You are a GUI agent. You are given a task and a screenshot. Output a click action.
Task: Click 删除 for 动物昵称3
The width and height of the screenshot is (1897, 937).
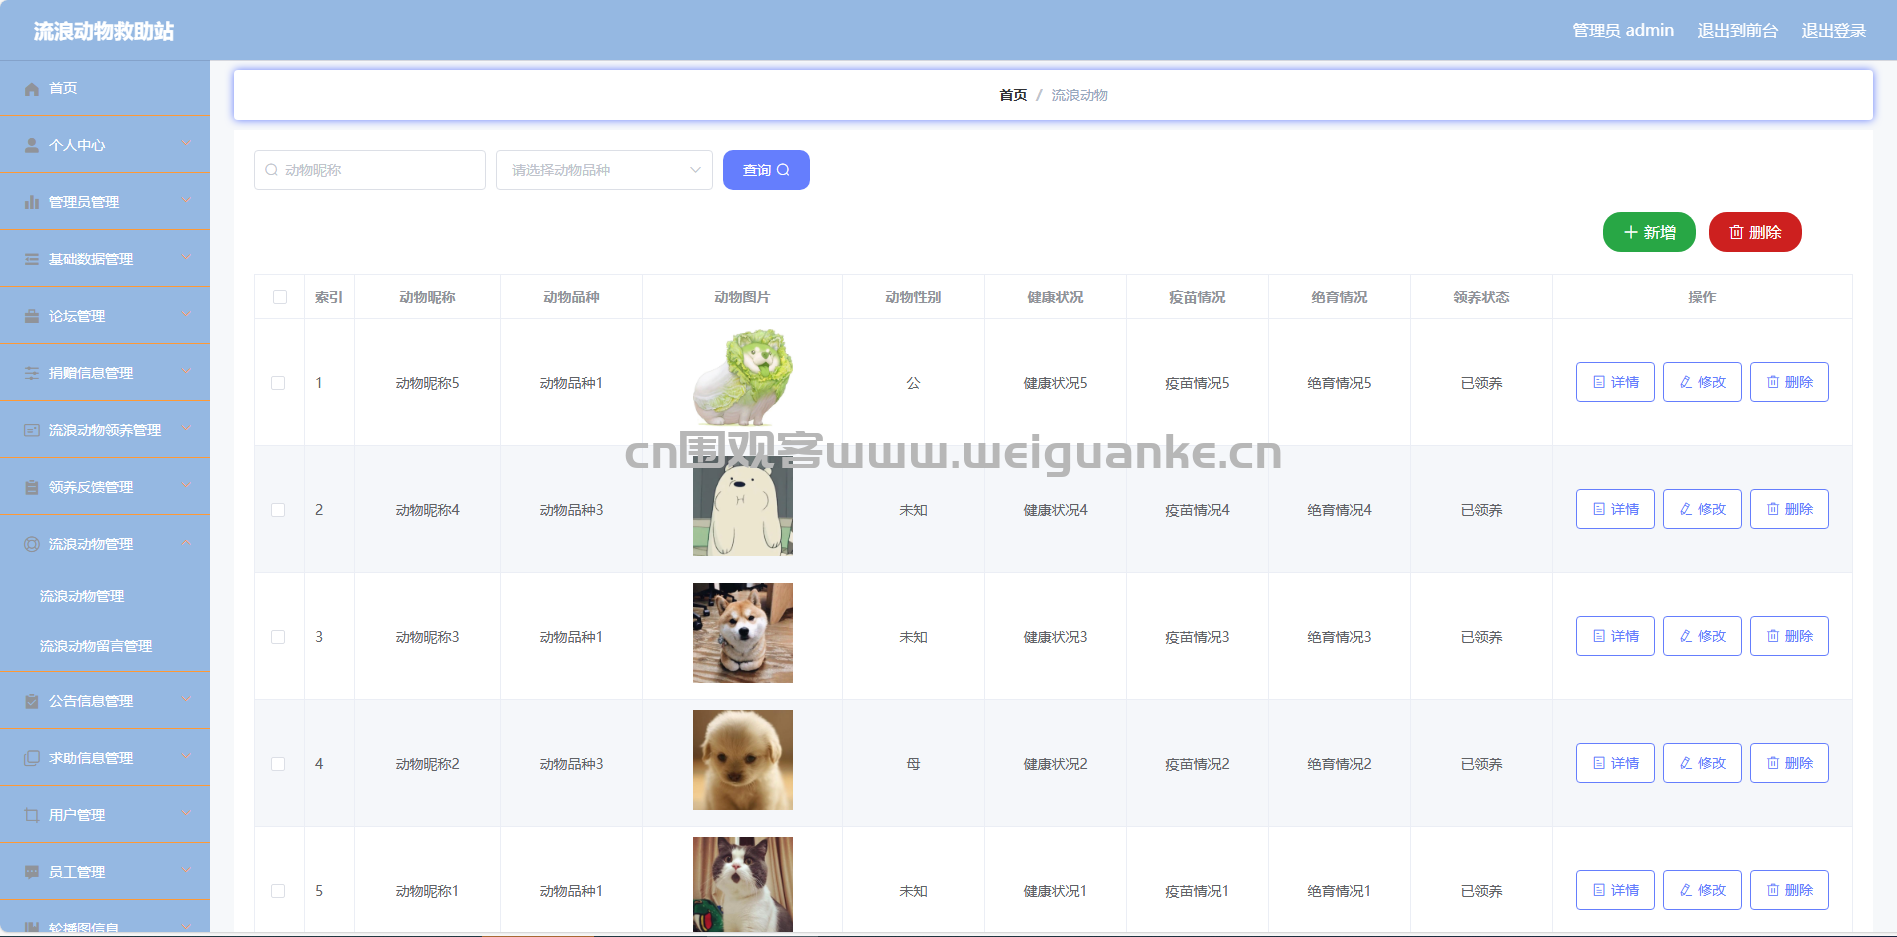1789,636
